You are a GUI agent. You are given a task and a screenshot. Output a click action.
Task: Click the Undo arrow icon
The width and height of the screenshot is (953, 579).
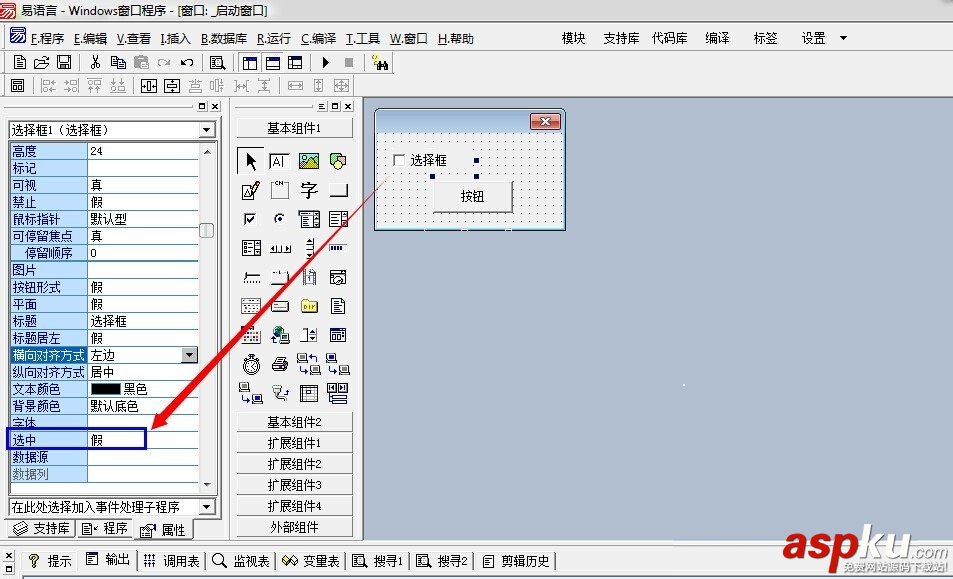[x=187, y=62]
